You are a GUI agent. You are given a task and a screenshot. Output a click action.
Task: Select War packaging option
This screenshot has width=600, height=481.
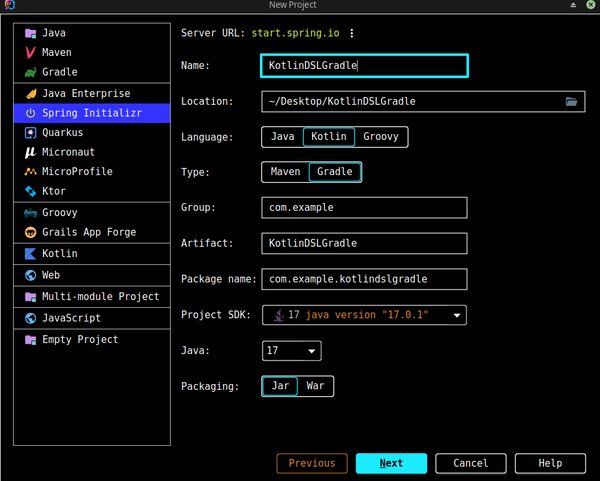[x=315, y=386]
